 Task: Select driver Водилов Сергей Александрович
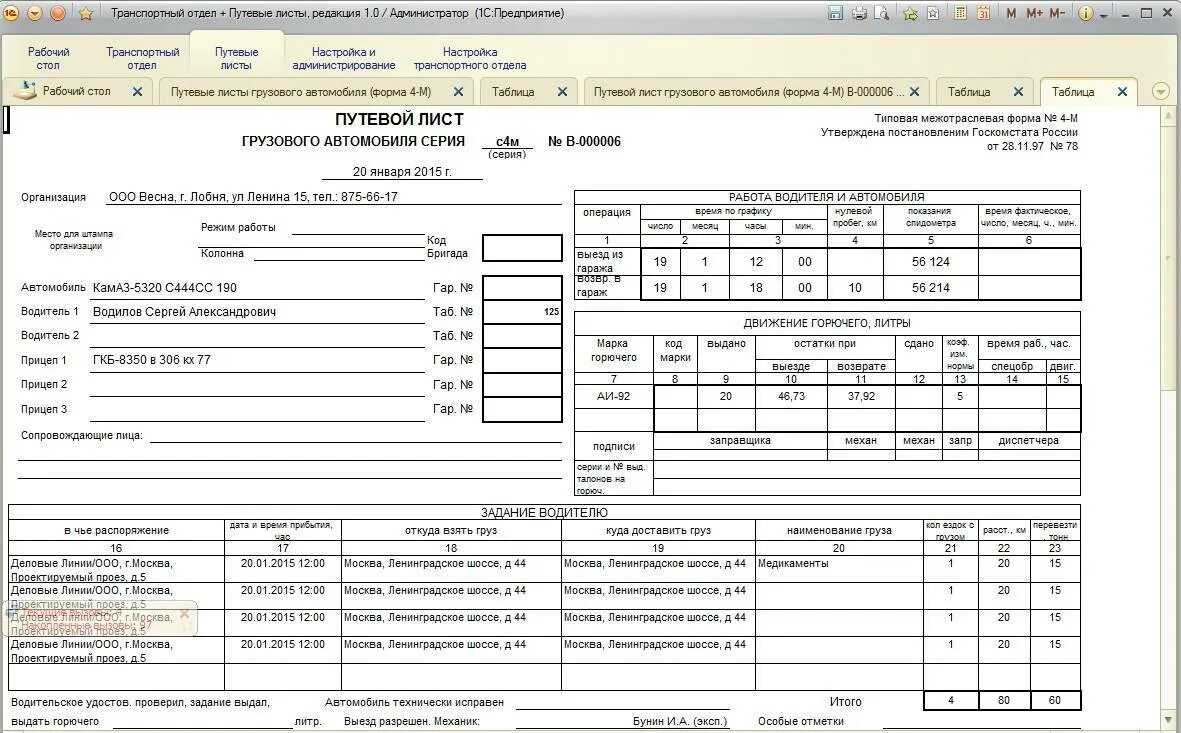click(185, 312)
